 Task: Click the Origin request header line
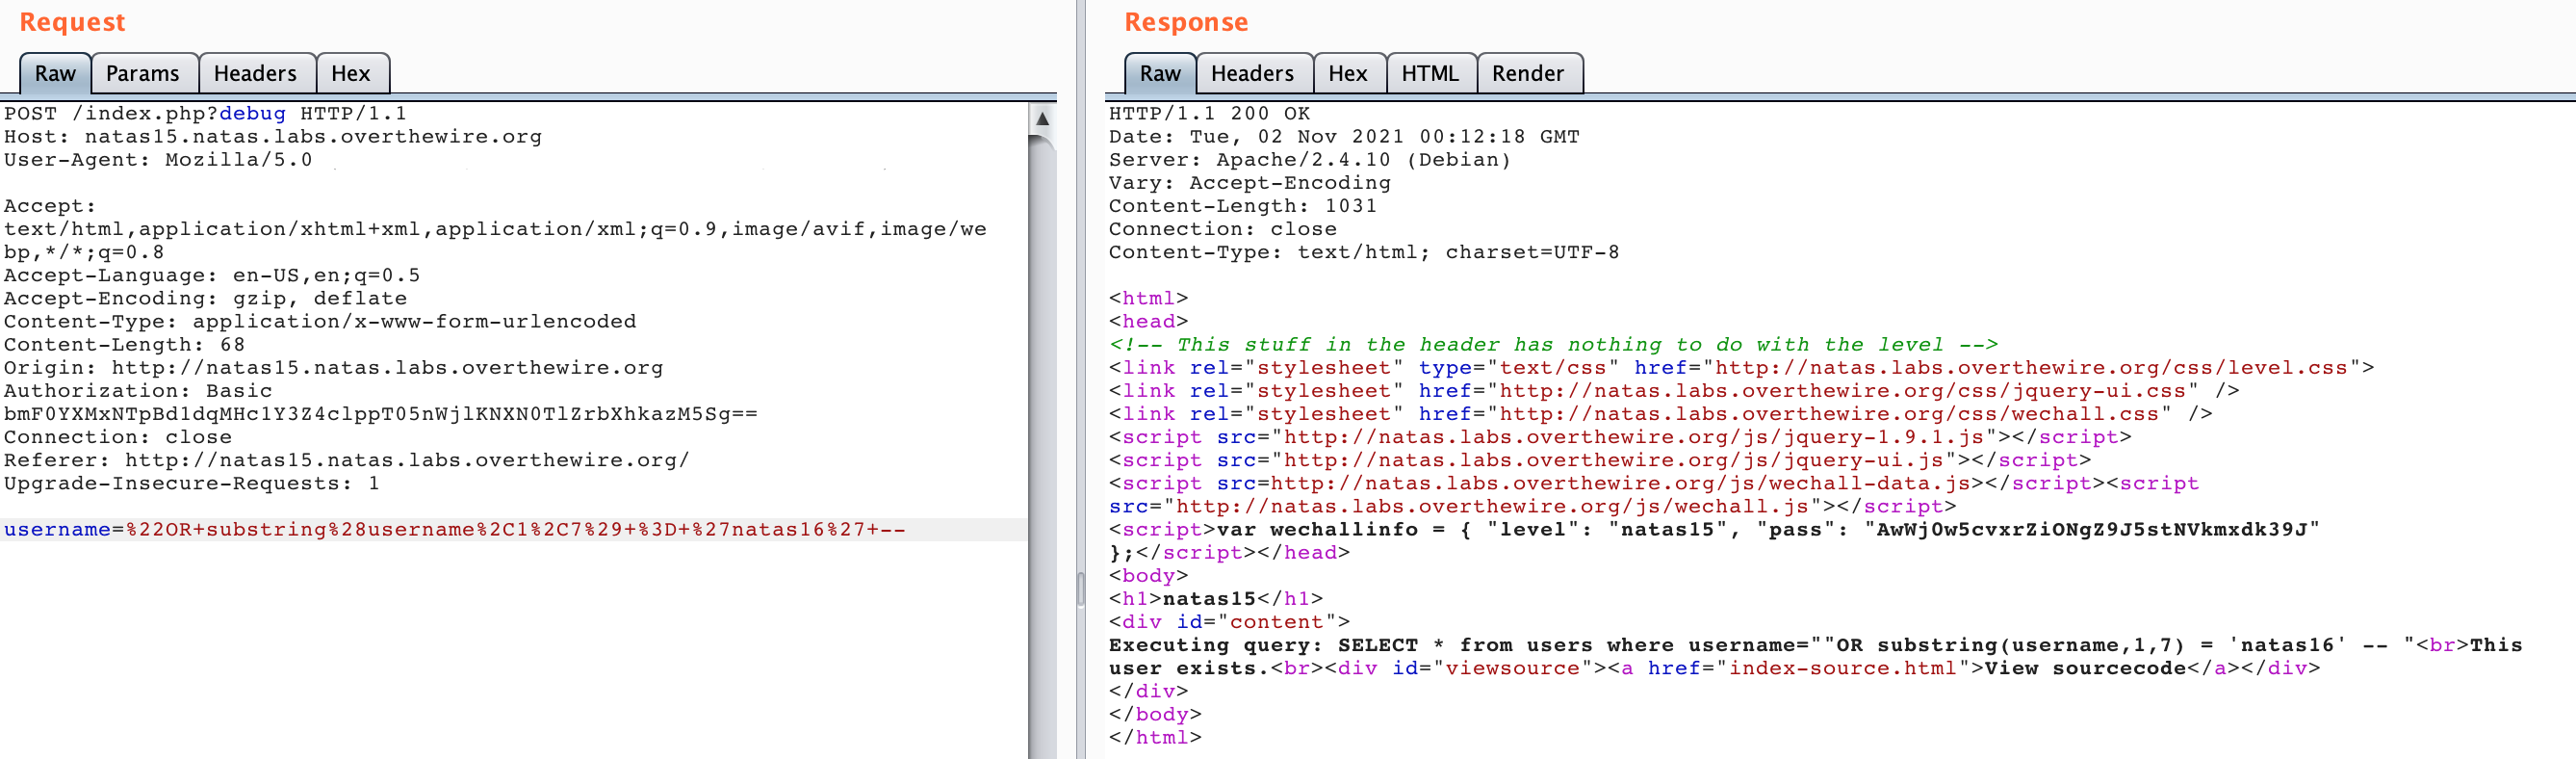334,368
